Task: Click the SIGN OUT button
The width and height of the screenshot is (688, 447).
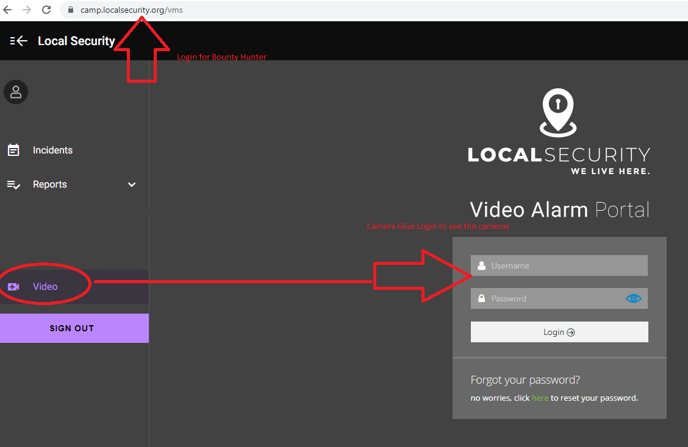Action: (74, 328)
